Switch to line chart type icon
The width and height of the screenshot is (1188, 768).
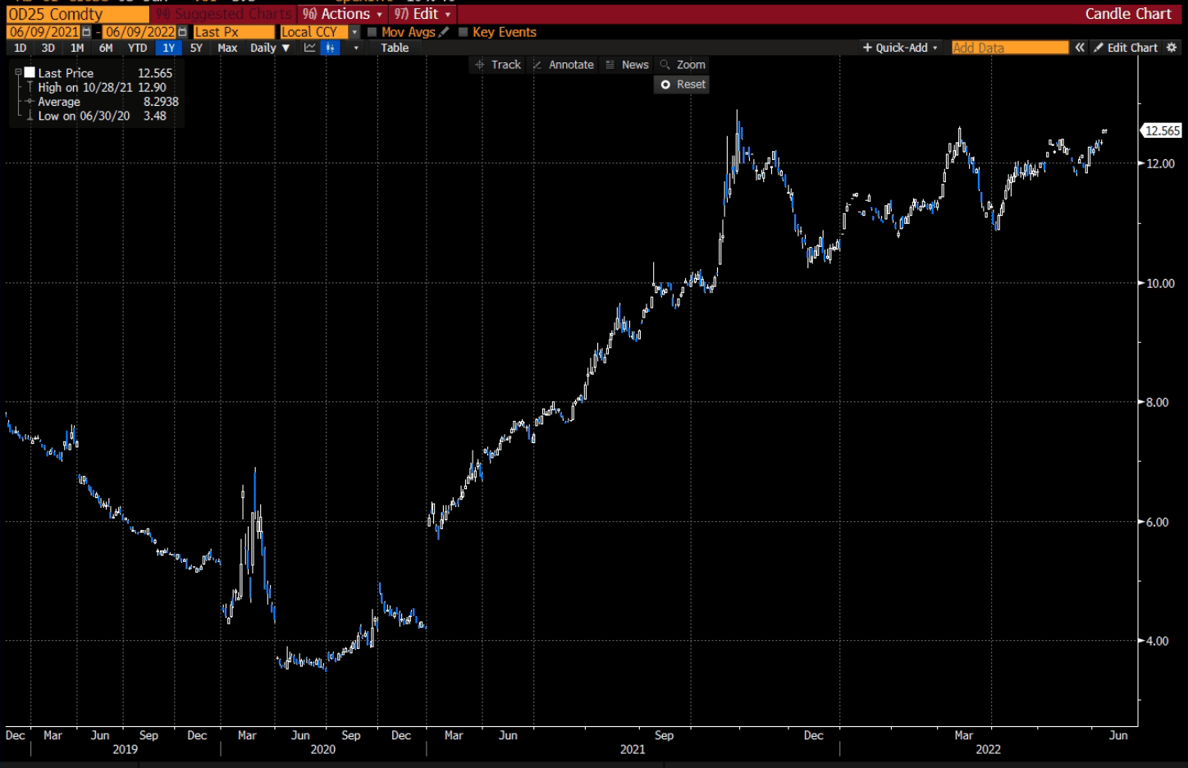click(310, 48)
